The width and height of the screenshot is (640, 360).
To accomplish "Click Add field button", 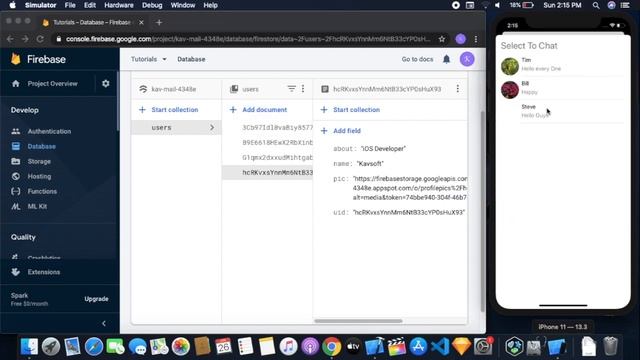I will (341, 131).
